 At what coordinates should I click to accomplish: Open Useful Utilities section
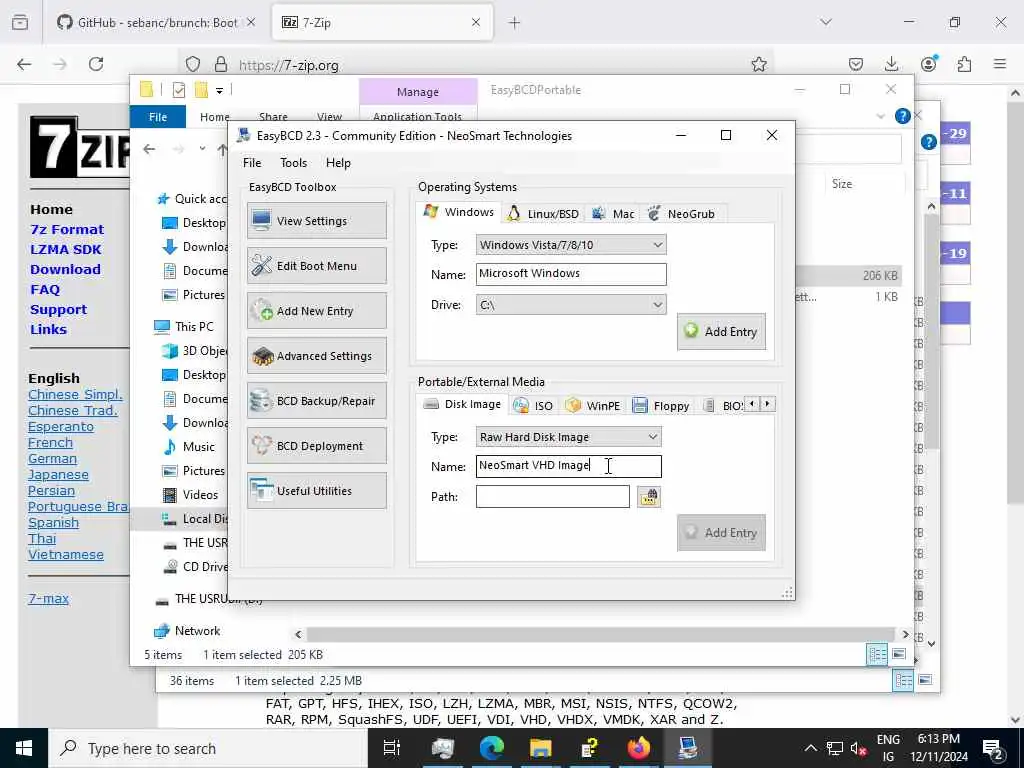[x=317, y=491]
